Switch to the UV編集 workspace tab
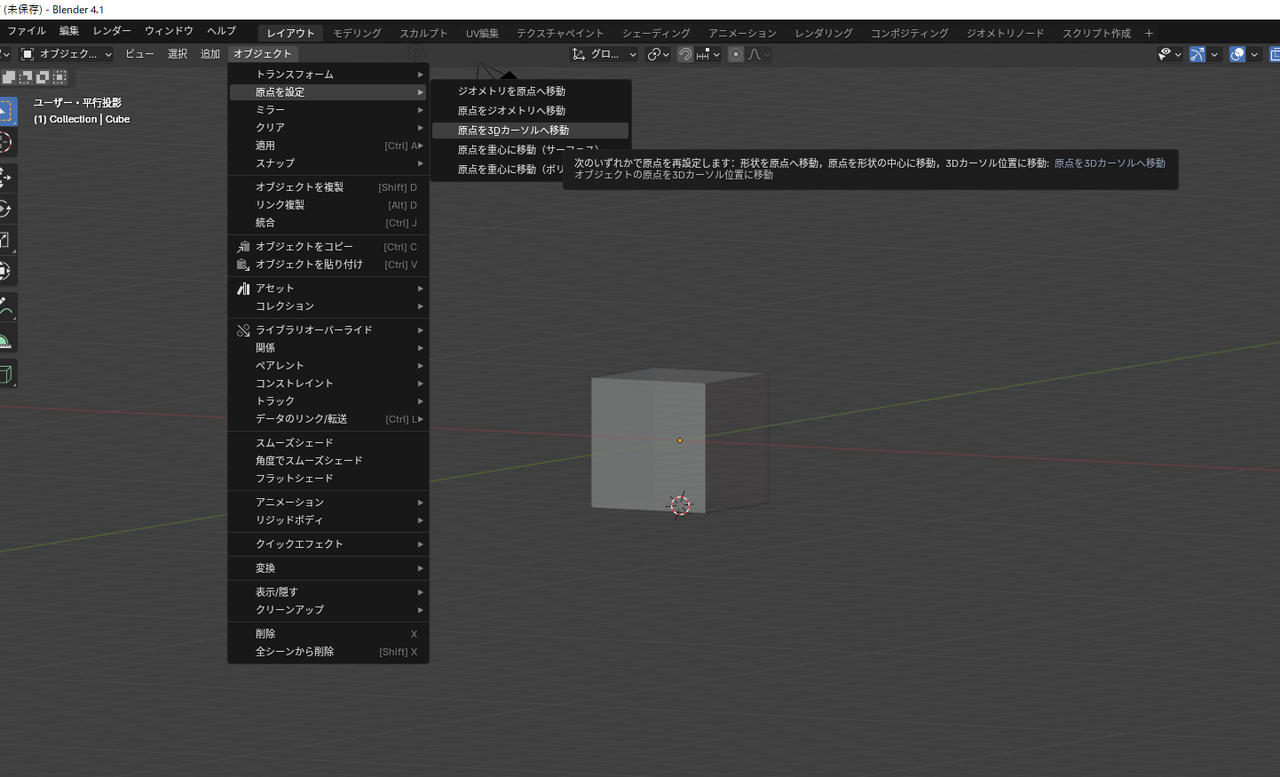Screen dimensions: 1280x777 [x=482, y=33]
